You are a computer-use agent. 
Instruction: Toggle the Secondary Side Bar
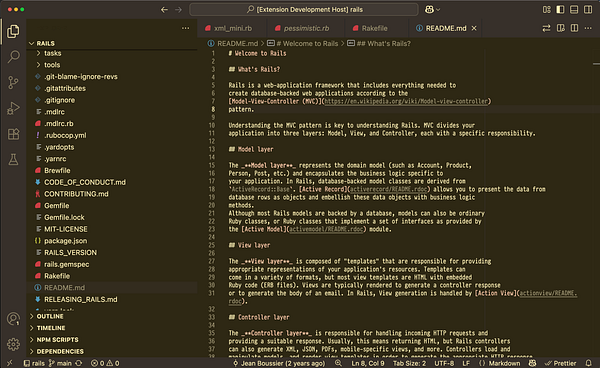588,10
